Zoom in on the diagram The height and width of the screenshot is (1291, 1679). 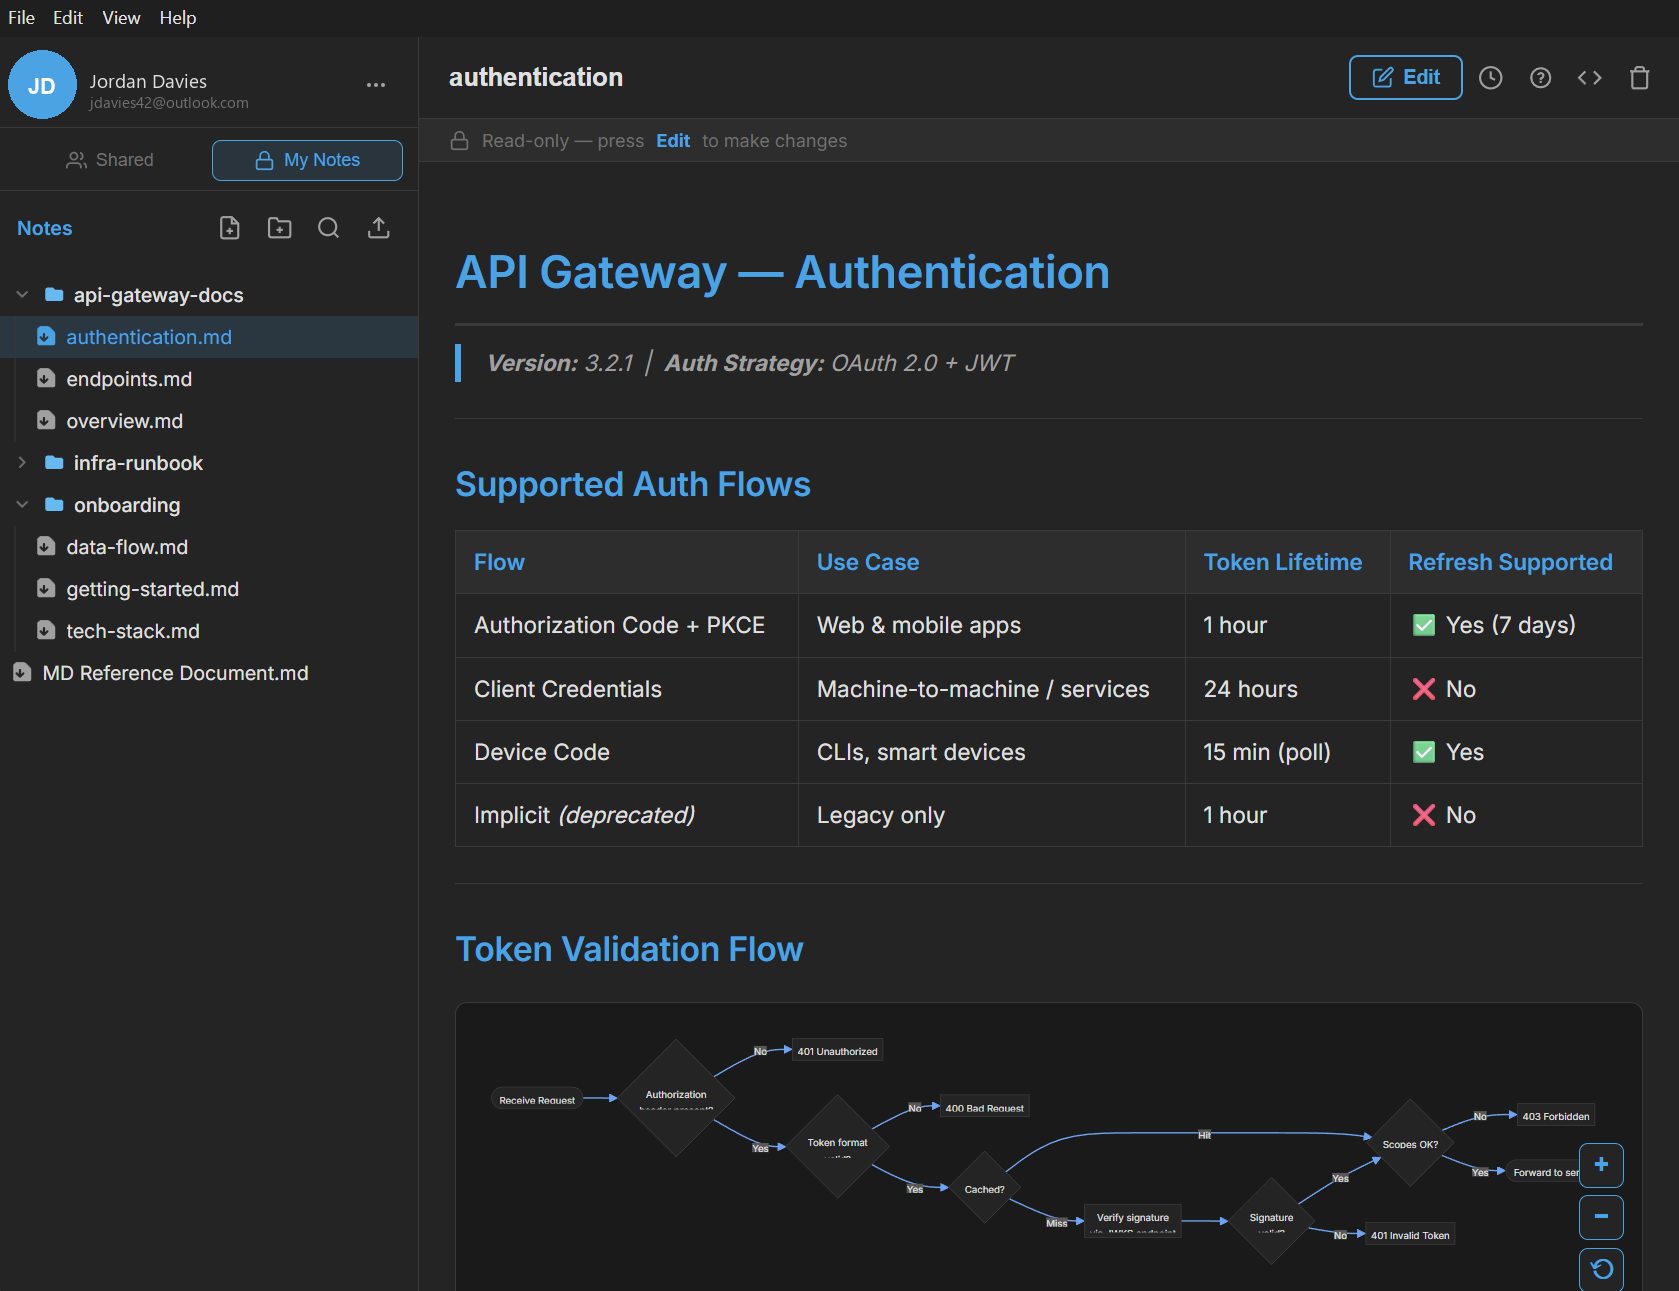point(1601,1165)
